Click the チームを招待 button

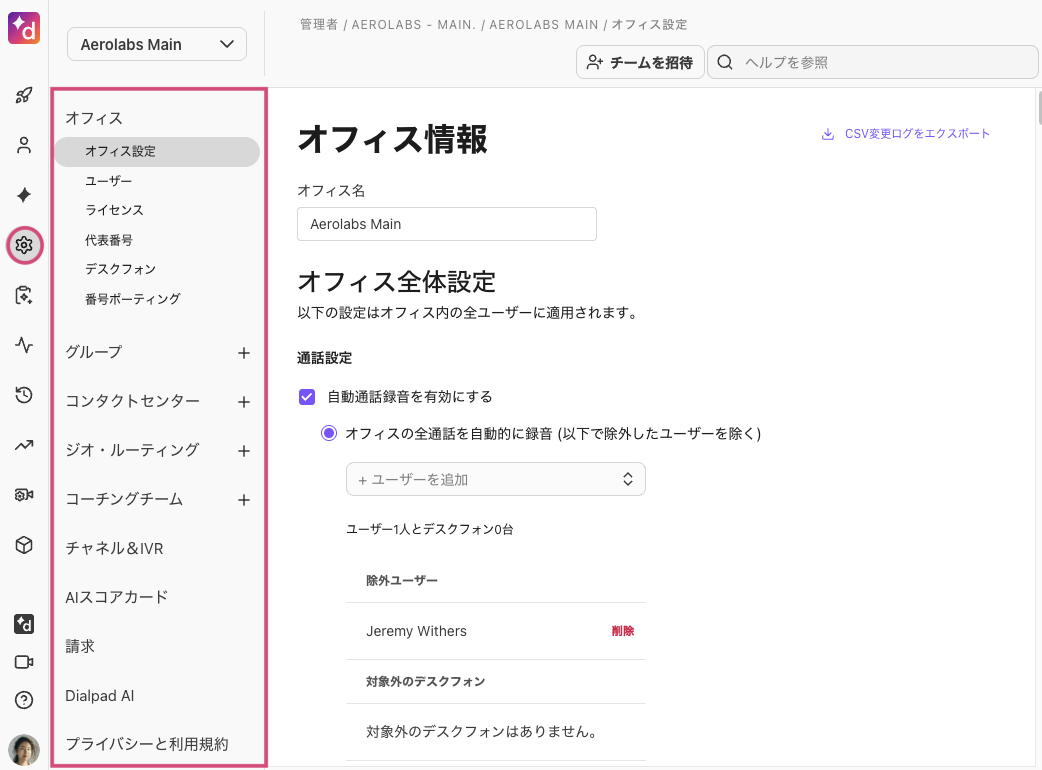[640, 62]
